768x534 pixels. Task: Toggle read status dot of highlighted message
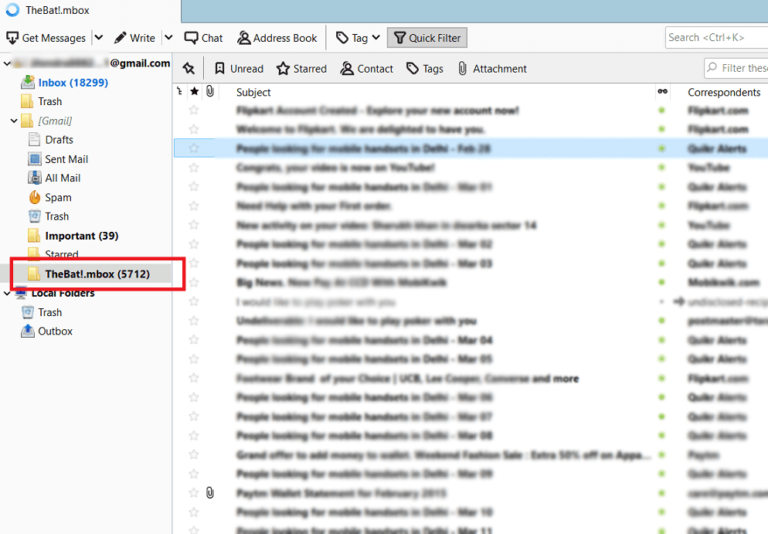(662, 148)
